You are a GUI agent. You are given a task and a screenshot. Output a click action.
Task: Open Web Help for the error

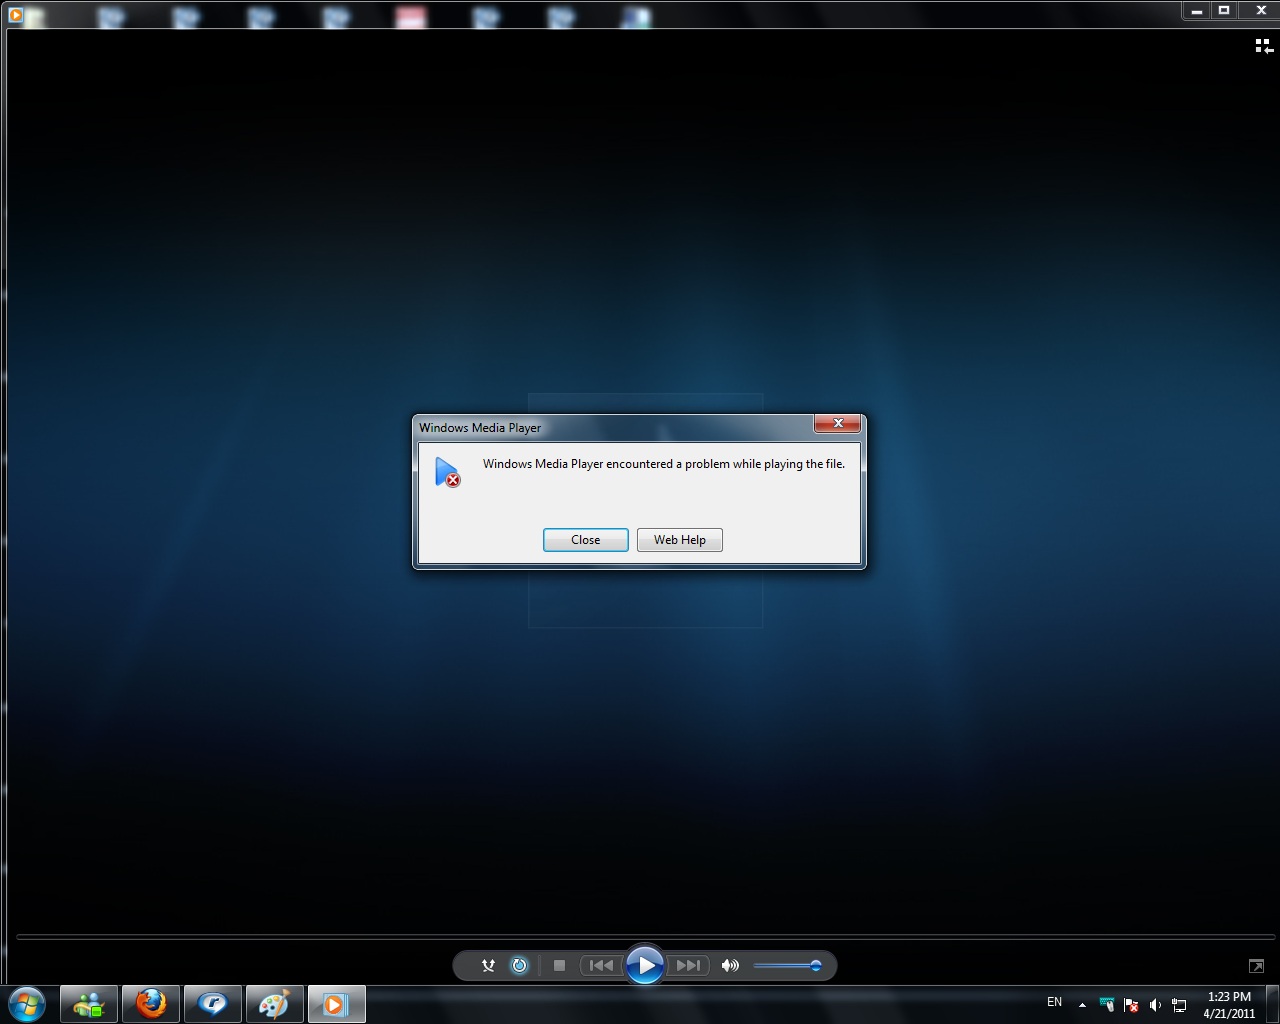coord(680,540)
